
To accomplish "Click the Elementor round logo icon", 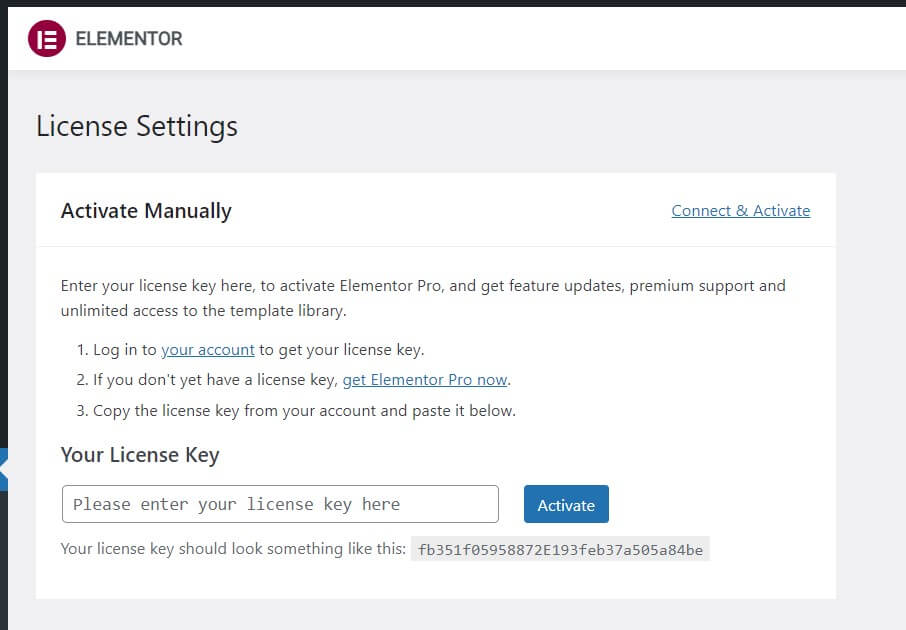I will tap(47, 38).
